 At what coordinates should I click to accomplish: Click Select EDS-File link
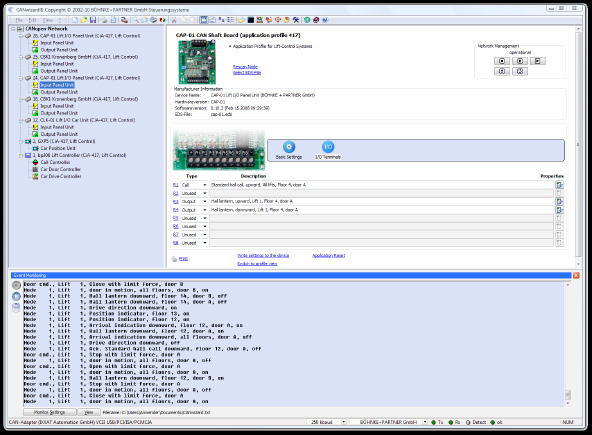click(x=247, y=72)
